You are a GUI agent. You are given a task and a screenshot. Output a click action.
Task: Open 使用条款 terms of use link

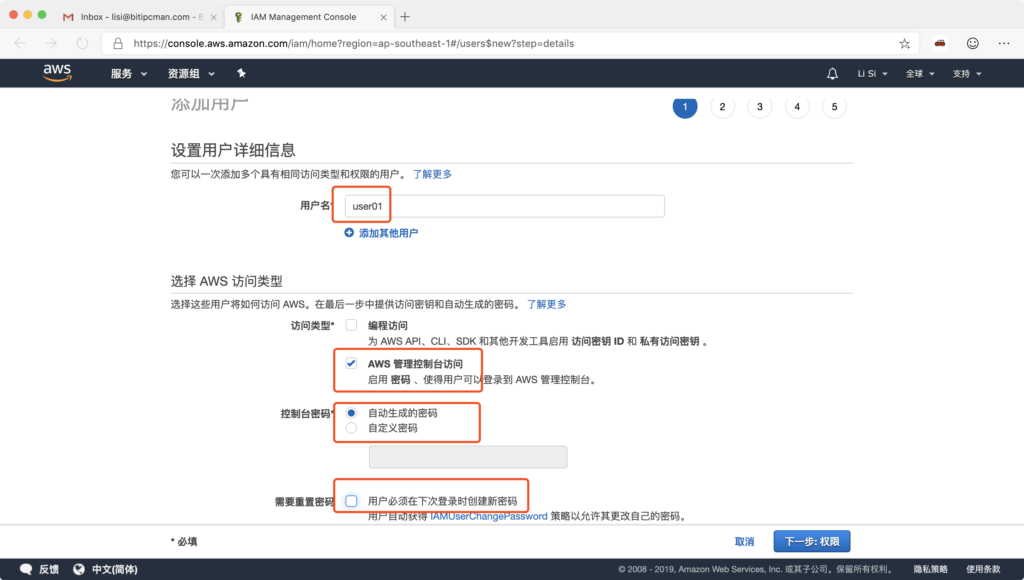[x=984, y=570]
